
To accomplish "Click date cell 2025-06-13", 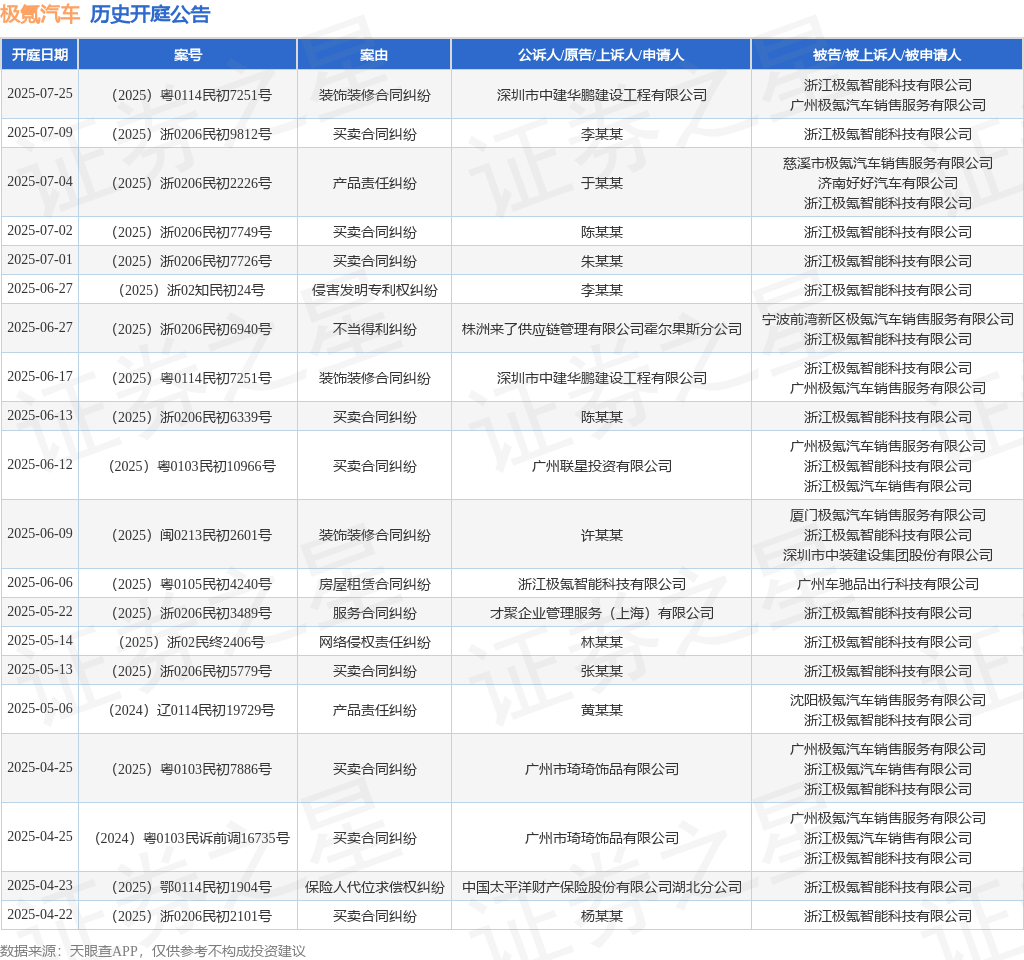I will tap(40, 416).
